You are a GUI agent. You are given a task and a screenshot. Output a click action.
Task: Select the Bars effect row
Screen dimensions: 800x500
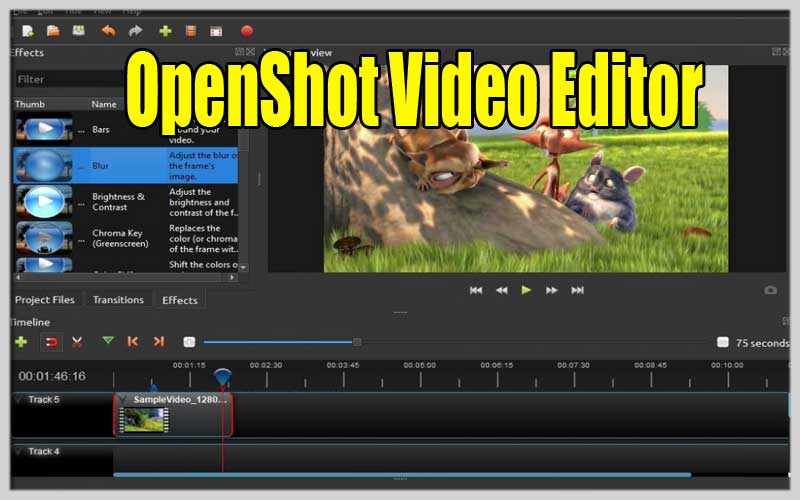pos(126,130)
